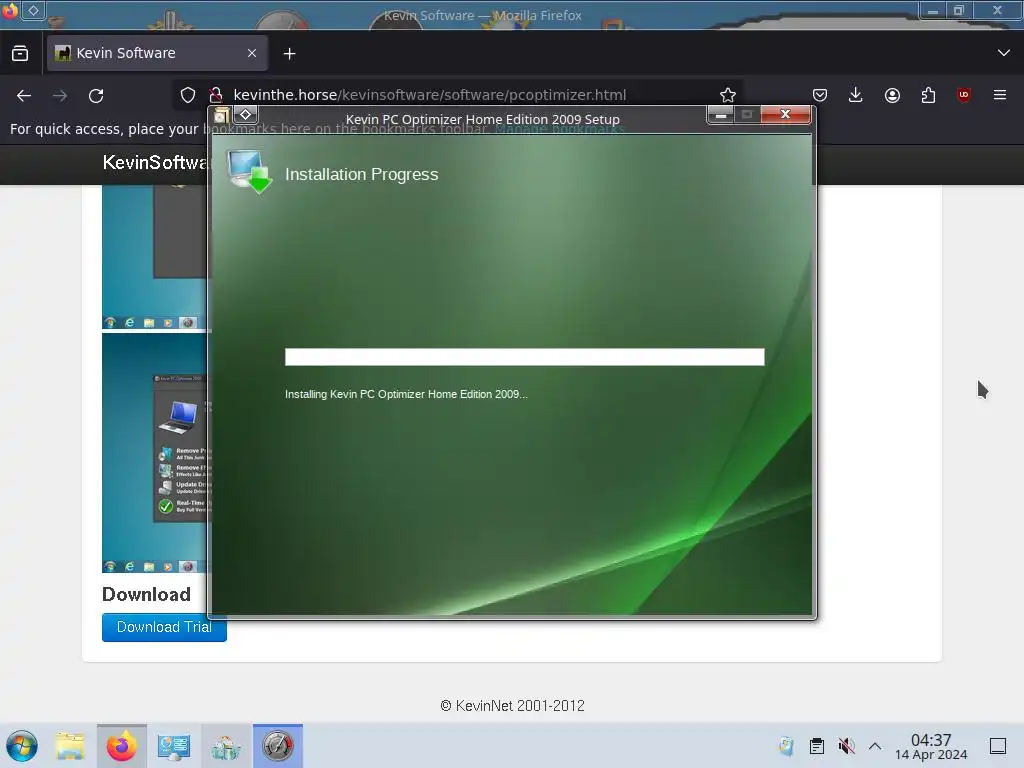Open the Firefox downloads panel
The width and height of the screenshot is (1024, 768).
click(856, 95)
